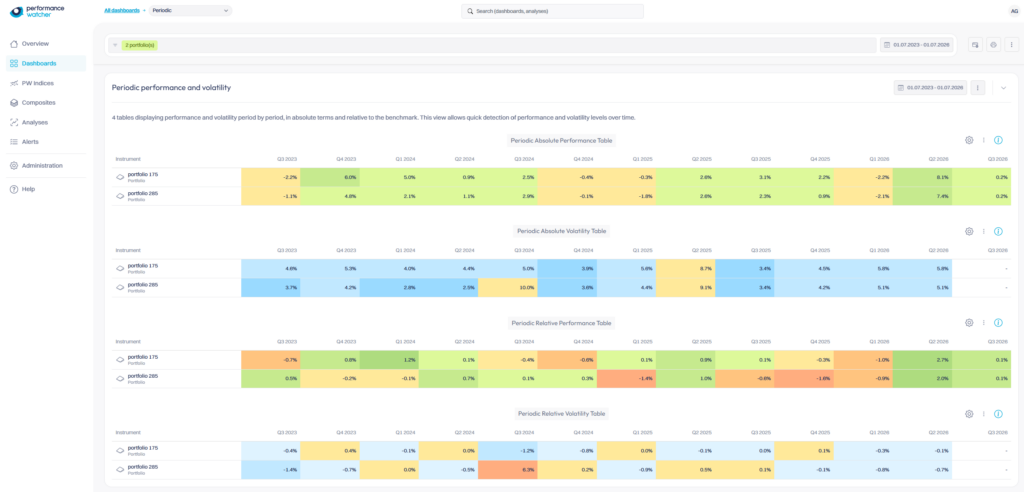The image size is (1024, 492).
Task: Open the Administration section
Action: 42,165
